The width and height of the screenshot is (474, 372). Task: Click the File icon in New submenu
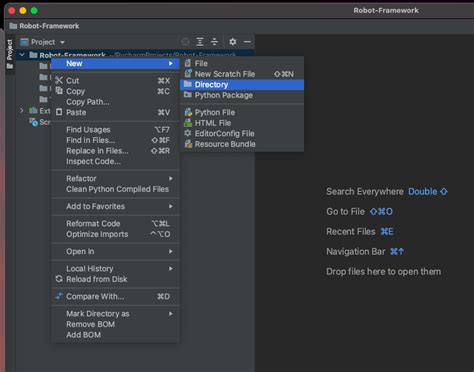pyautogui.click(x=188, y=63)
